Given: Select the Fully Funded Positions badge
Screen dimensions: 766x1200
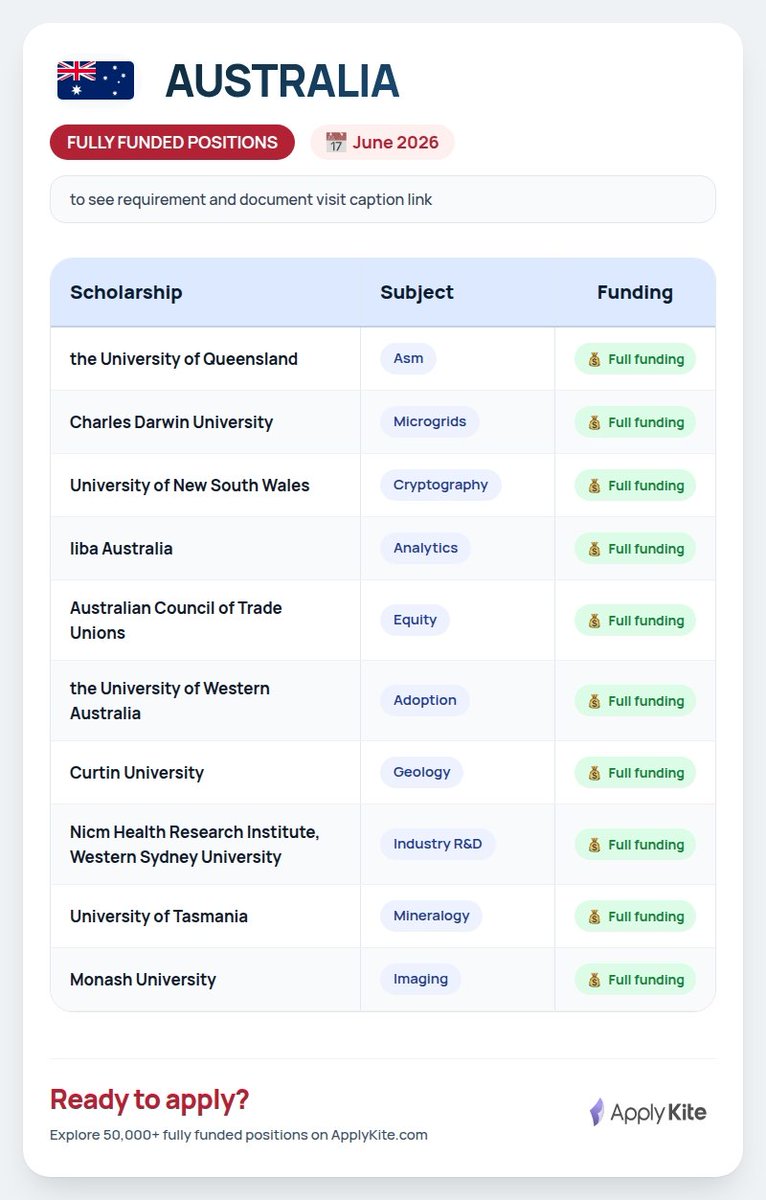Looking at the screenshot, I should click(x=172, y=142).
